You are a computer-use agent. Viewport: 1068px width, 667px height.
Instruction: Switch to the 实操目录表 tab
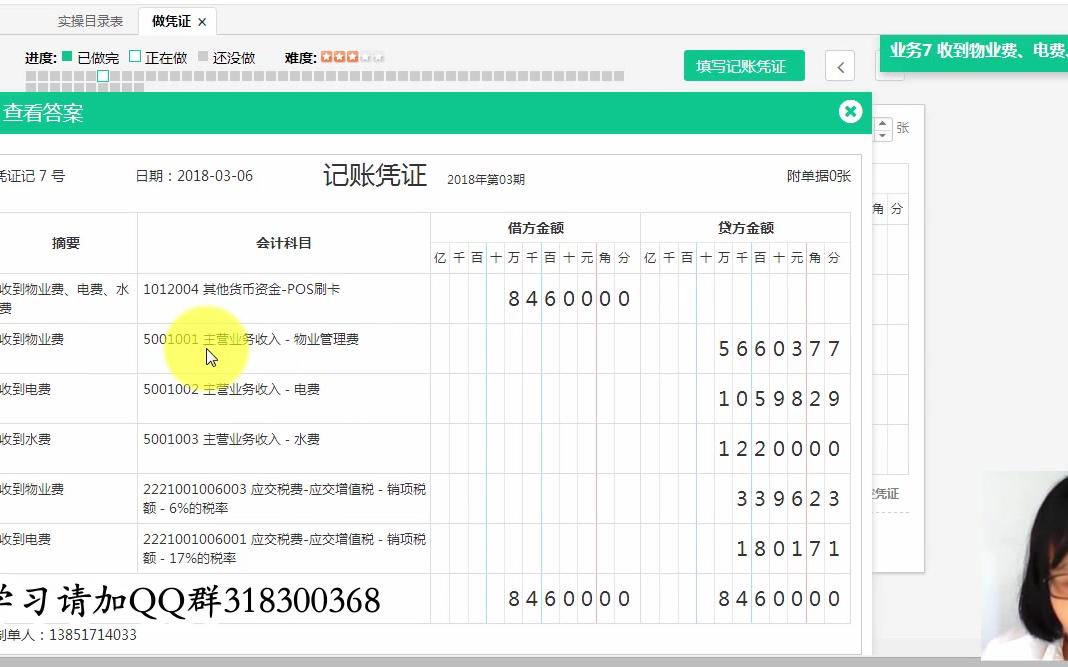90,20
